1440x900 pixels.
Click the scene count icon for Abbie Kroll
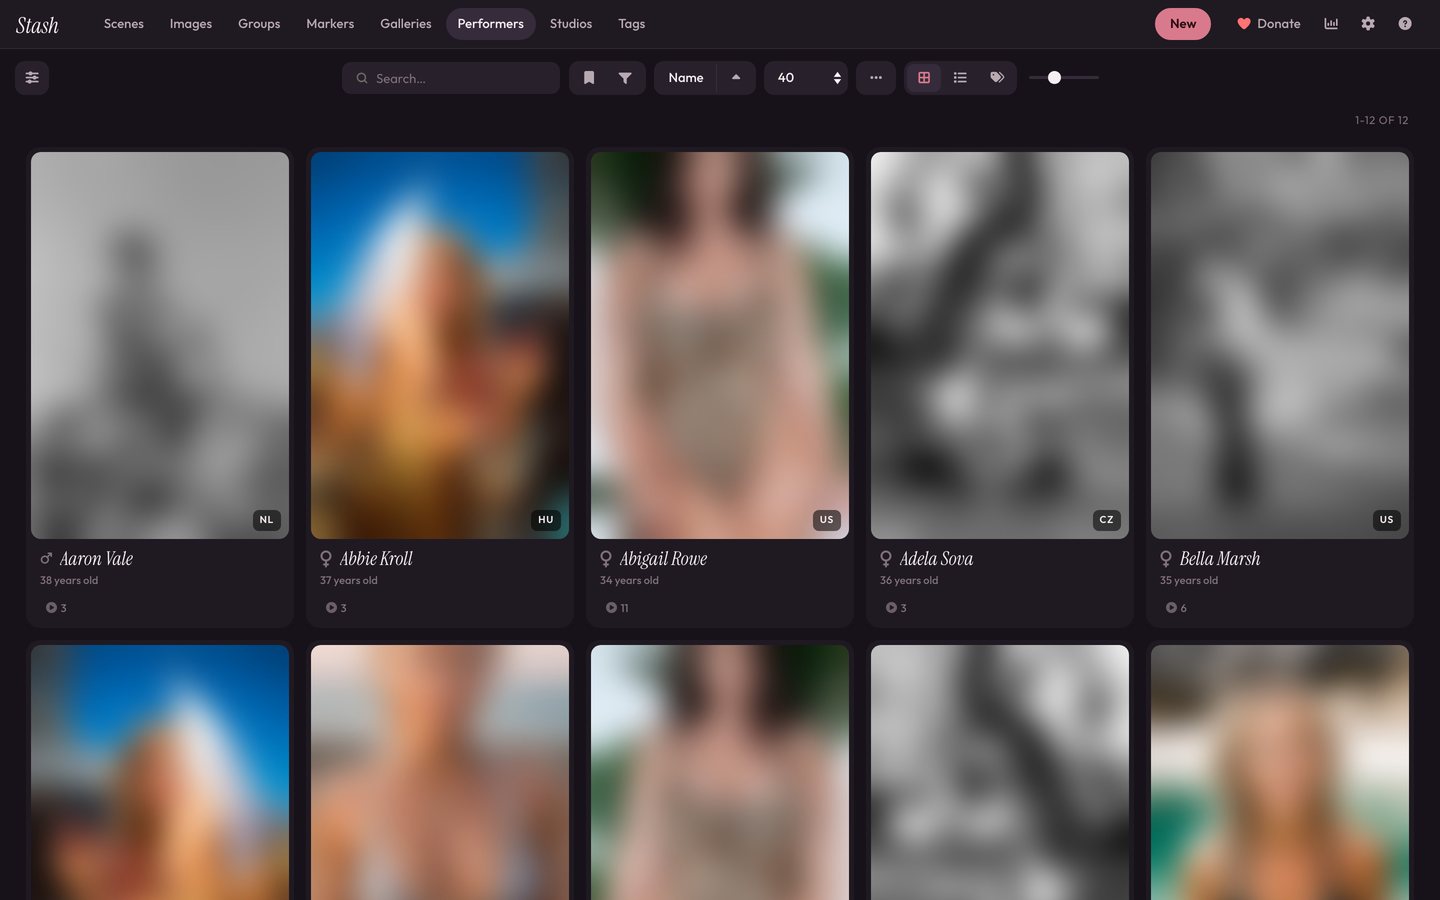point(331,608)
